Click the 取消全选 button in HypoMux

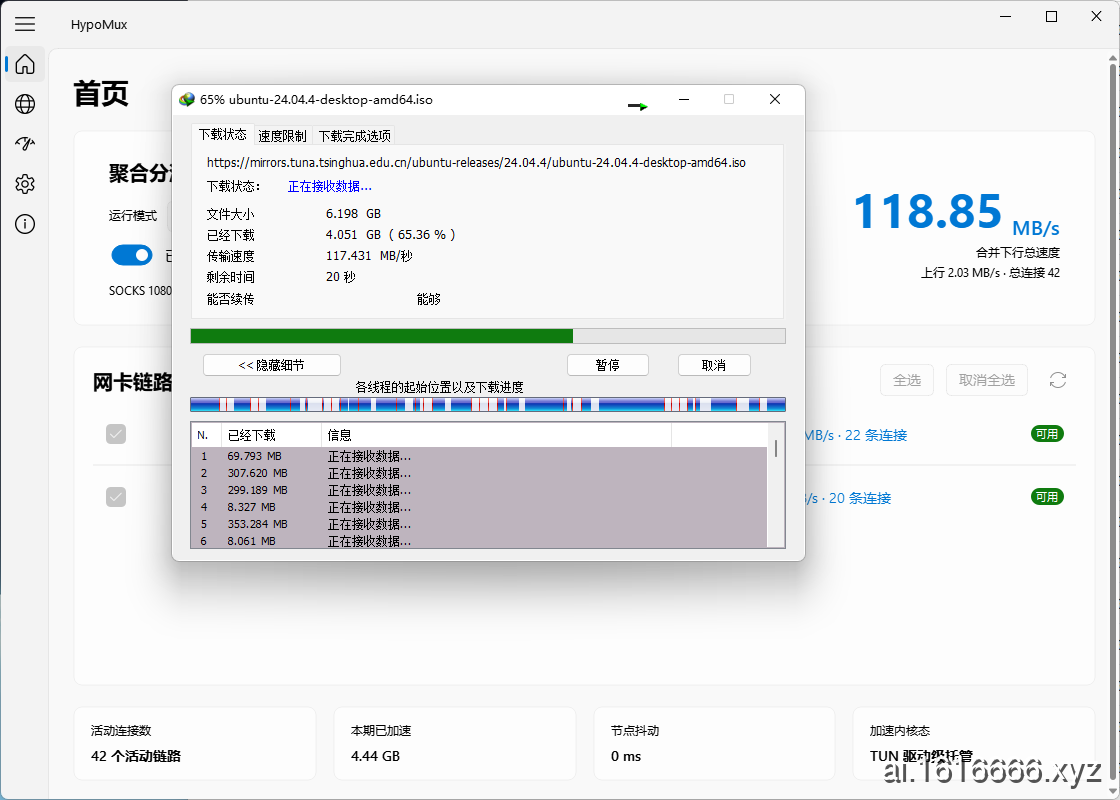(x=986, y=380)
